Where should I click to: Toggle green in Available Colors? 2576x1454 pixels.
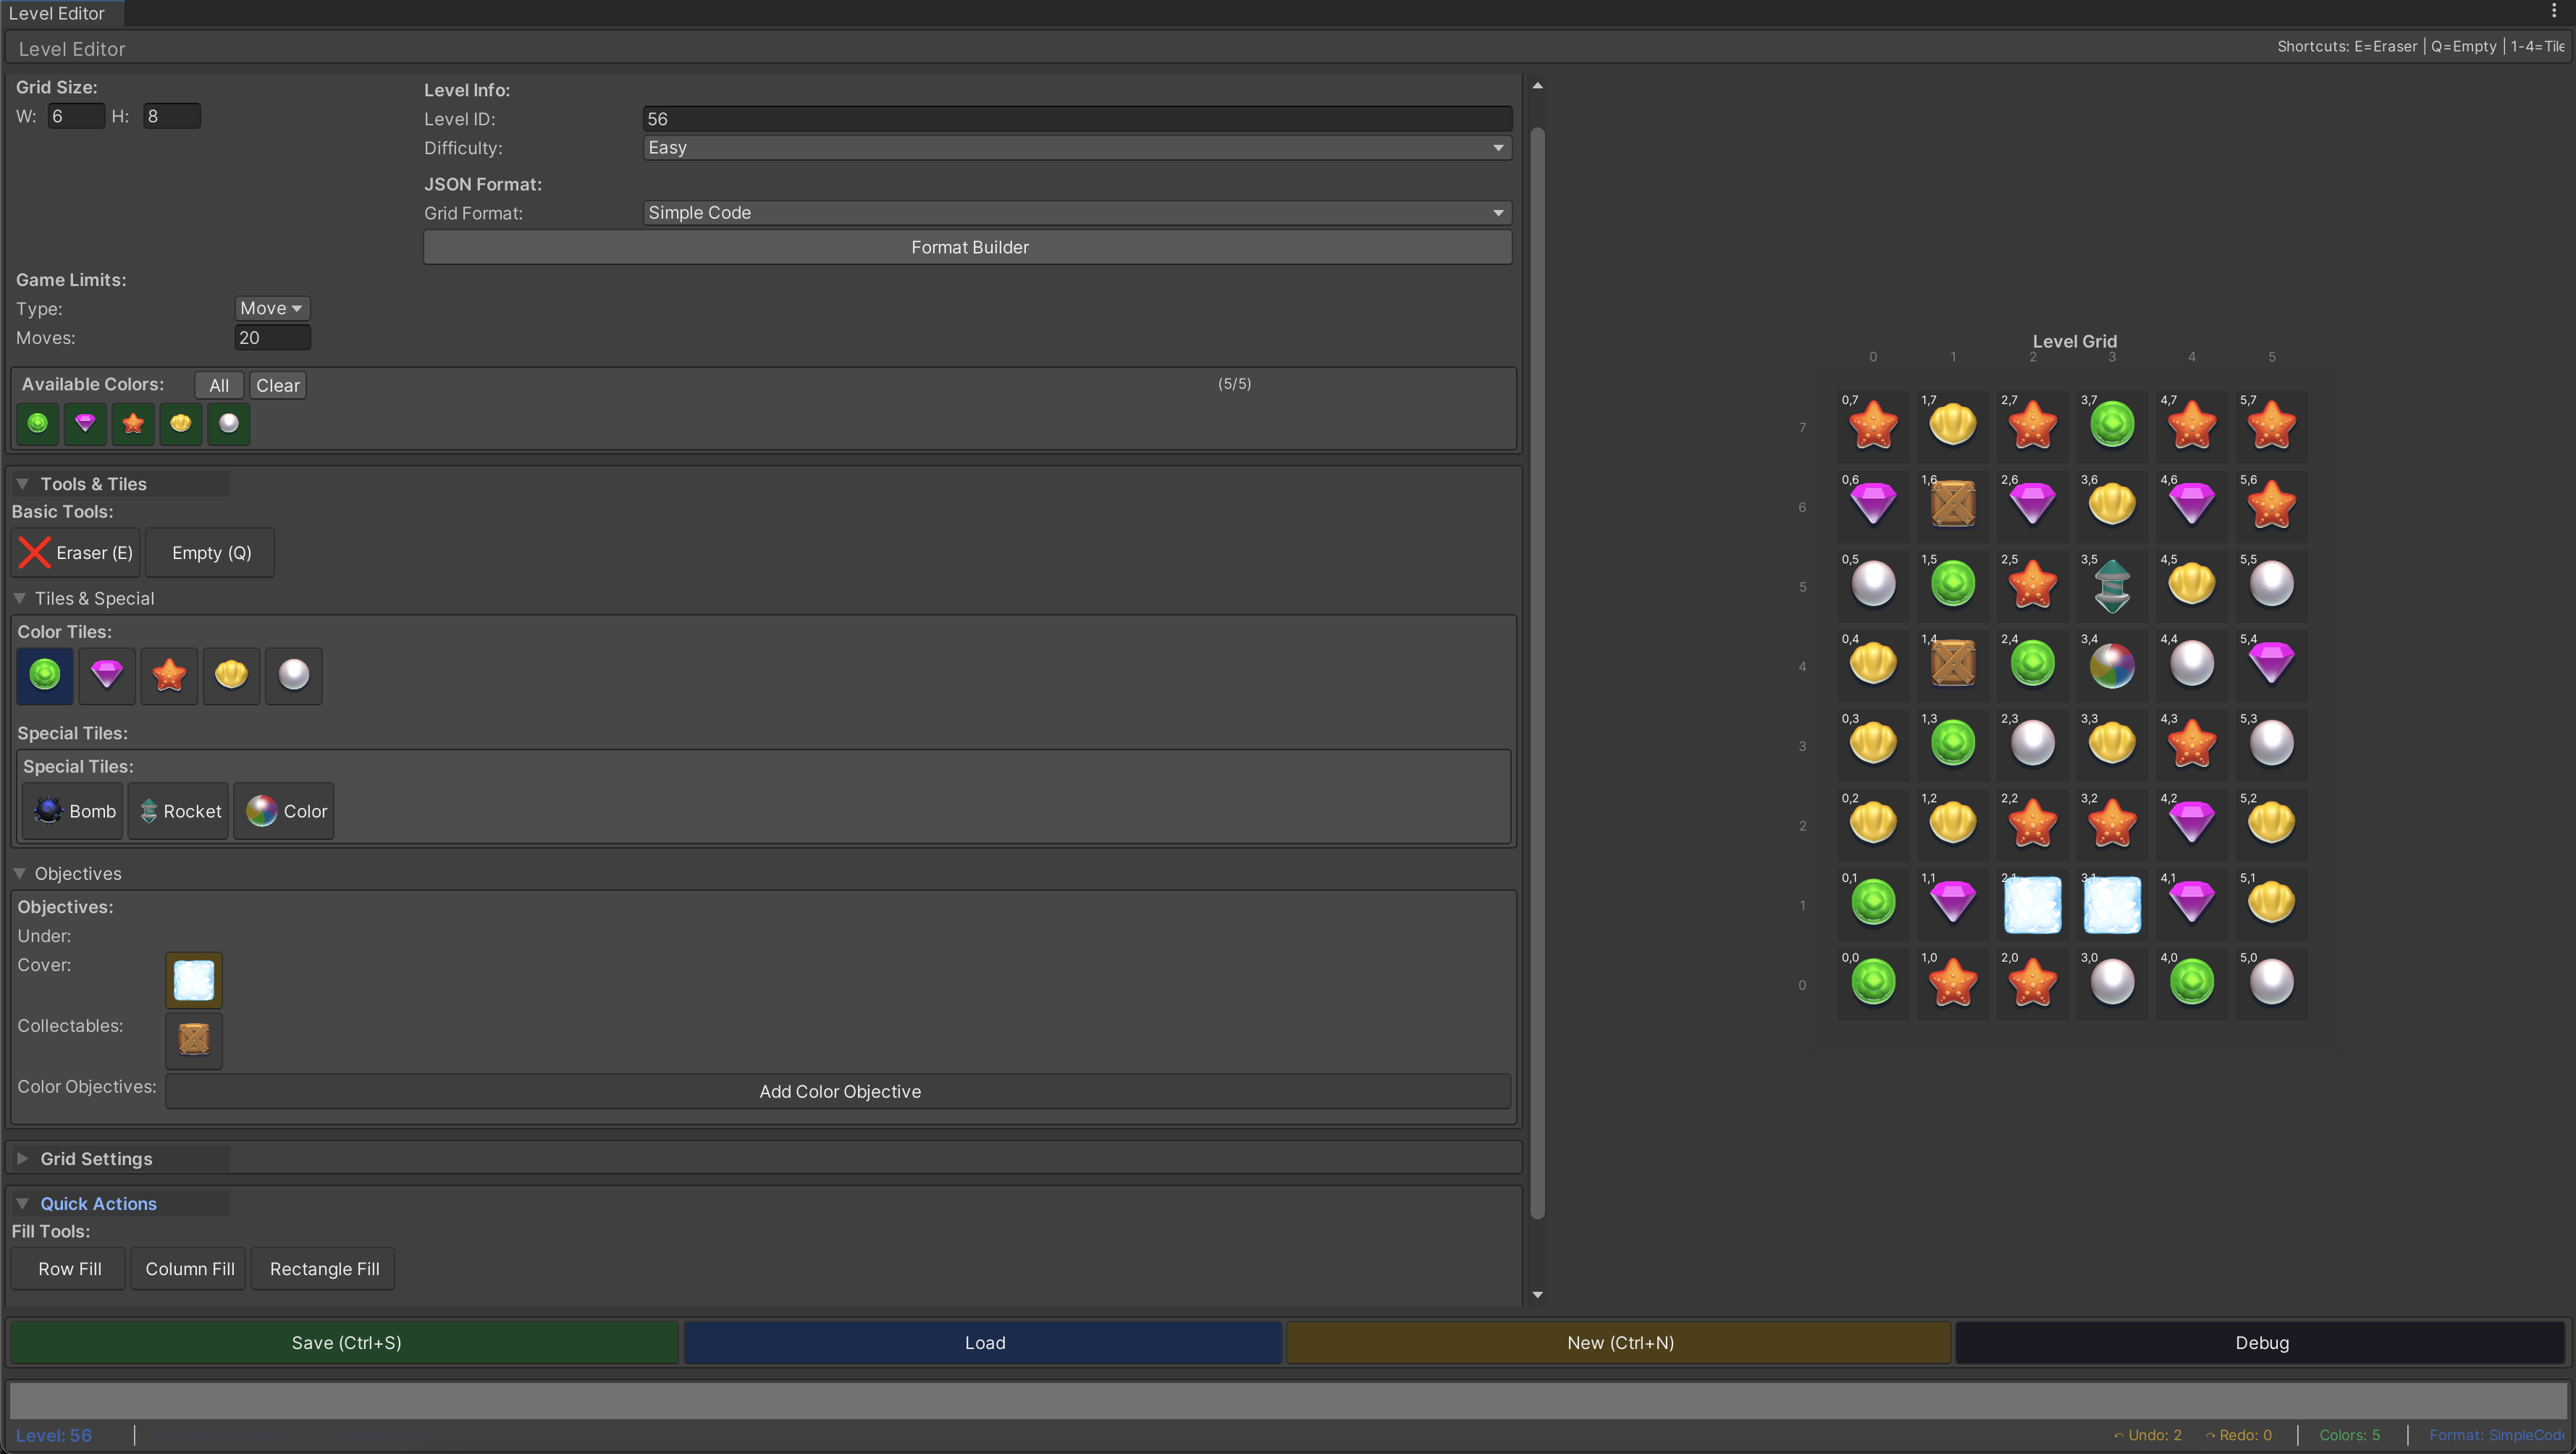(x=38, y=423)
